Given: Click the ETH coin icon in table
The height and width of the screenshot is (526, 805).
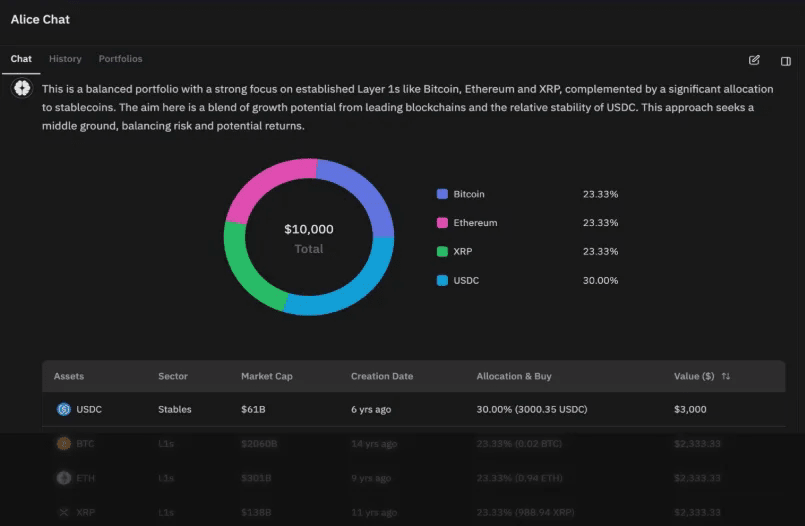Looking at the screenshot, I should [64, 478].
